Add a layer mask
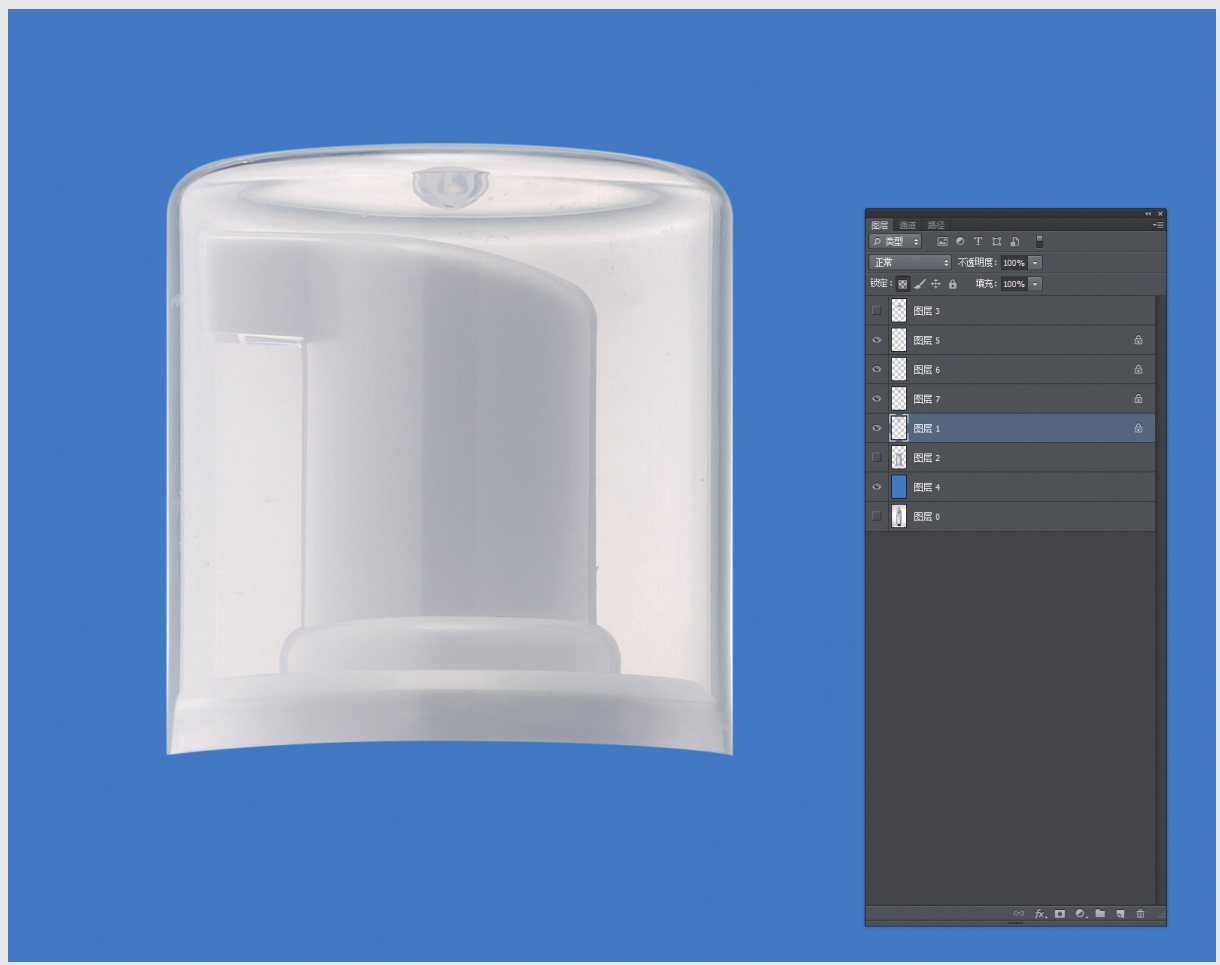Screen dimensions: 1220x965 pos(1060,914)
